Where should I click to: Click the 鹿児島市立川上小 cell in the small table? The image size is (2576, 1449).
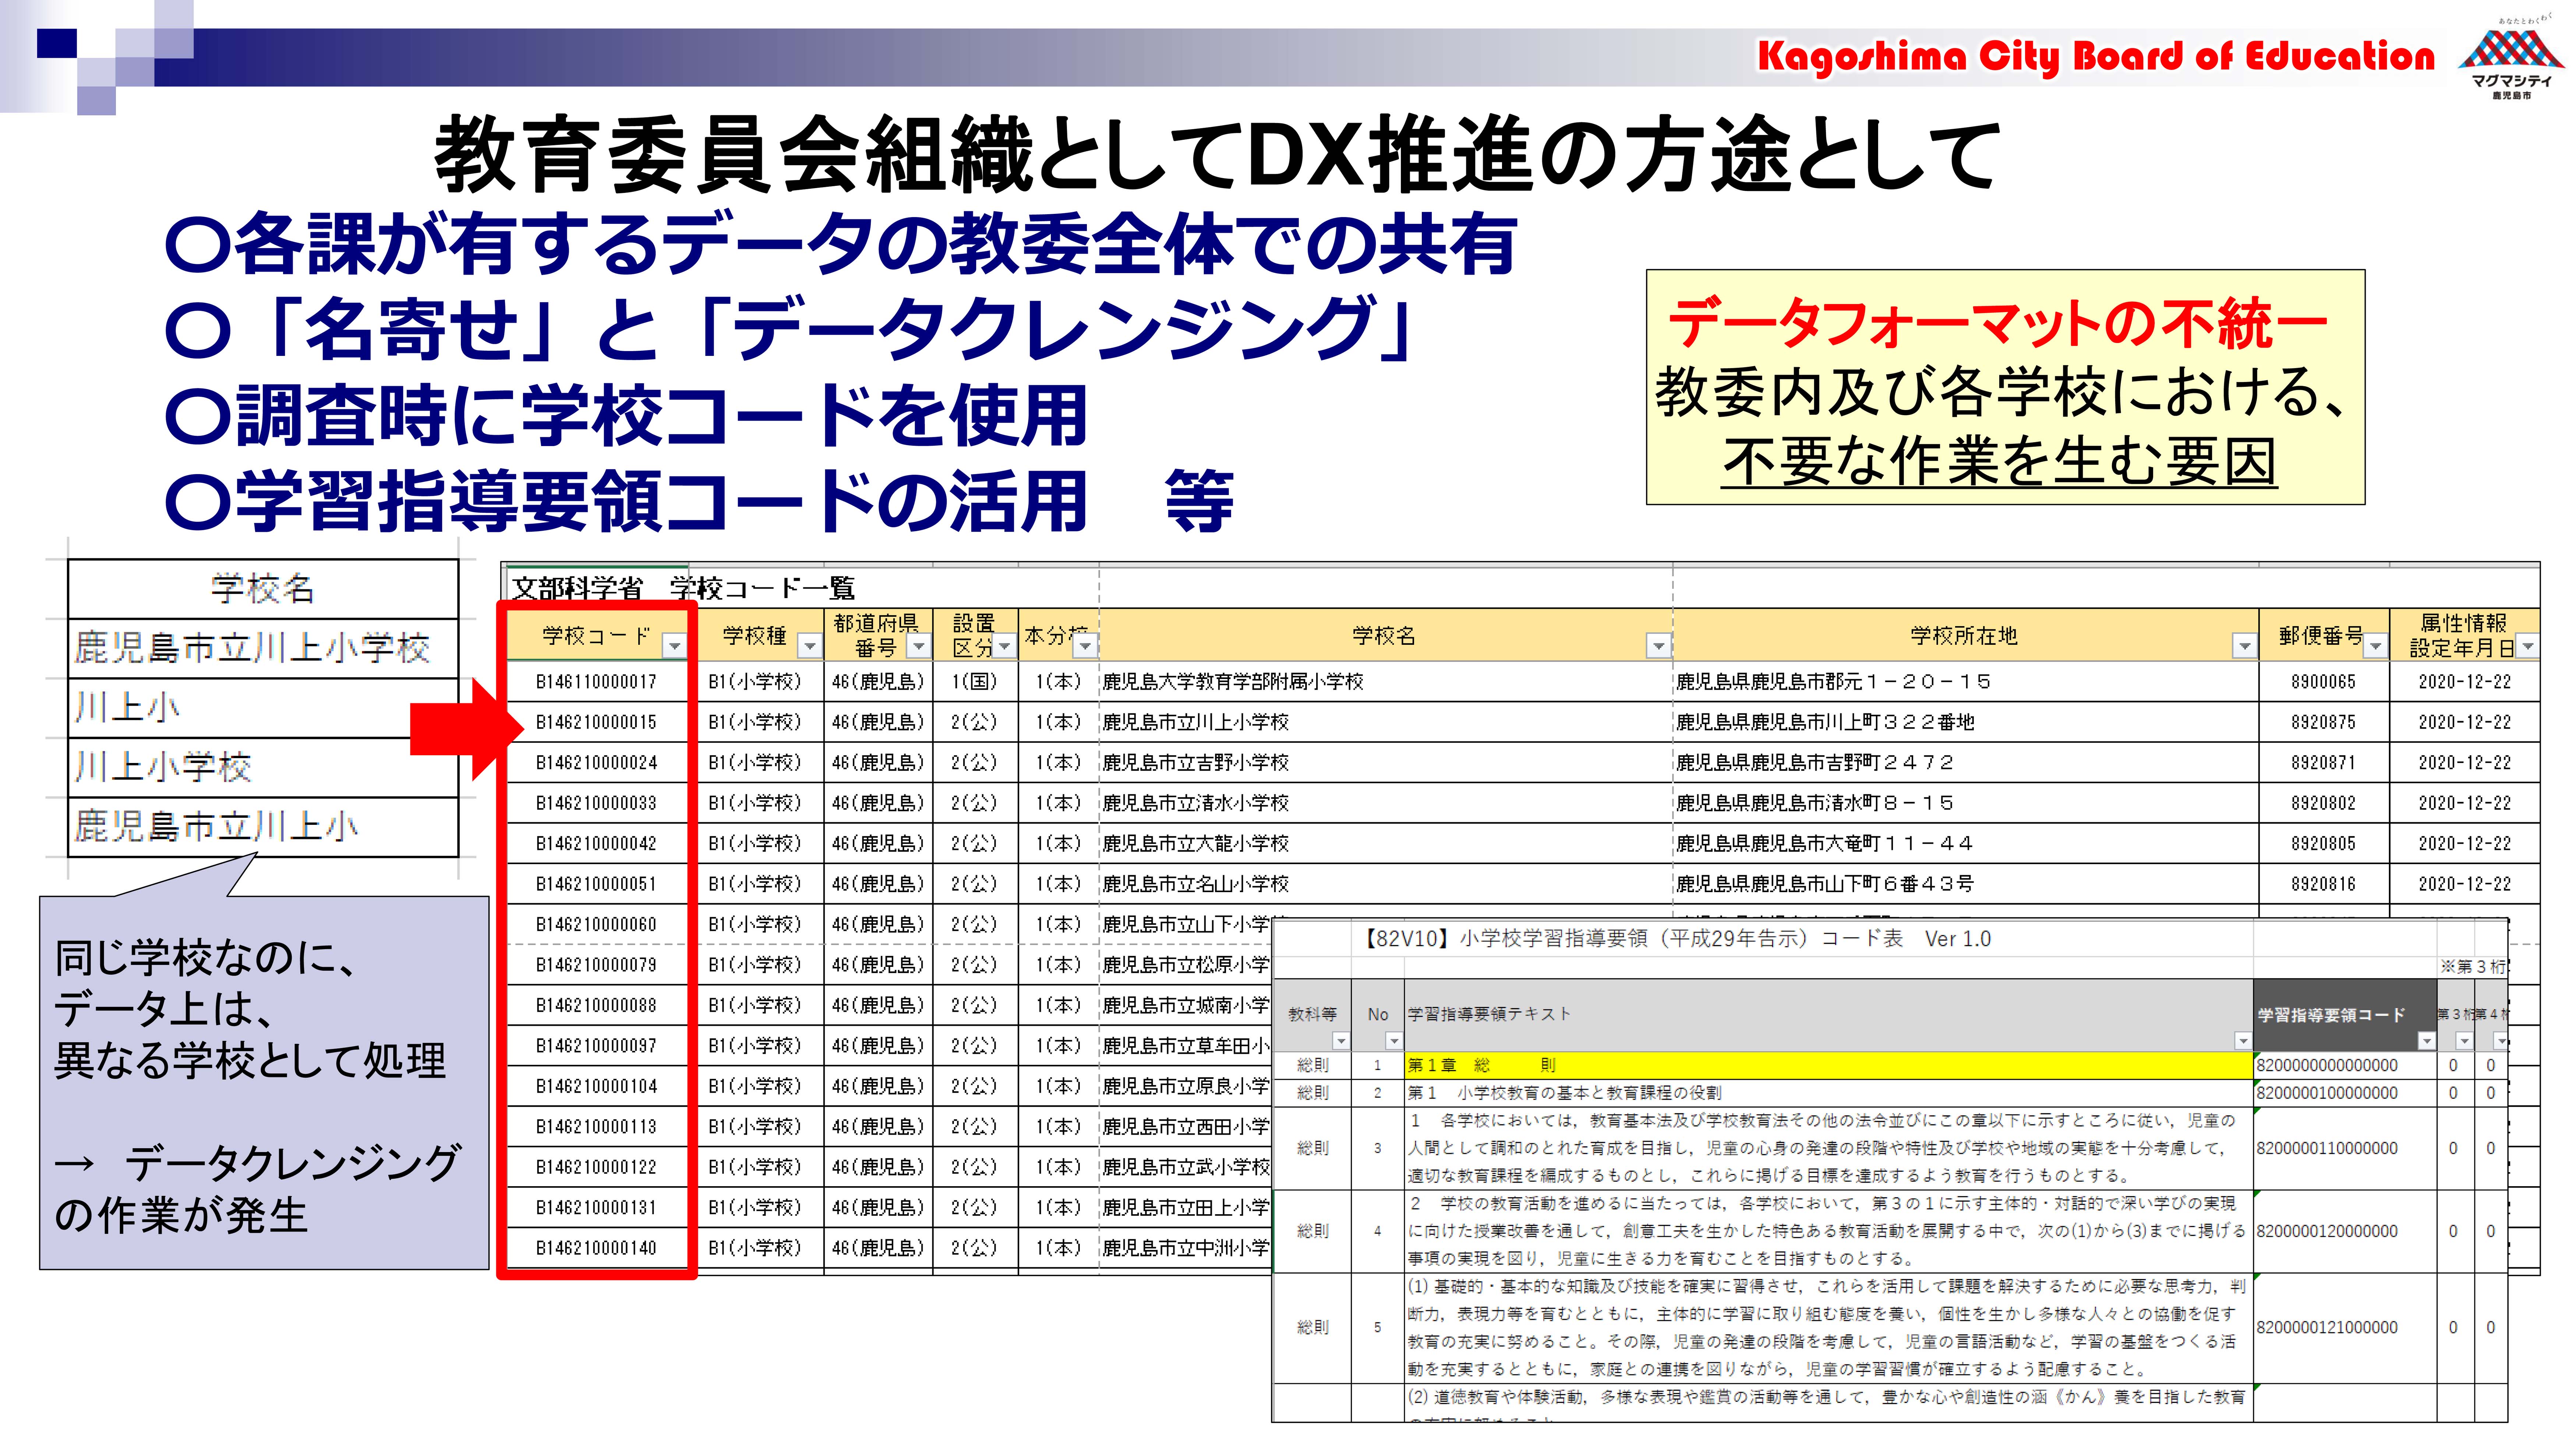(x=263, y=827)
